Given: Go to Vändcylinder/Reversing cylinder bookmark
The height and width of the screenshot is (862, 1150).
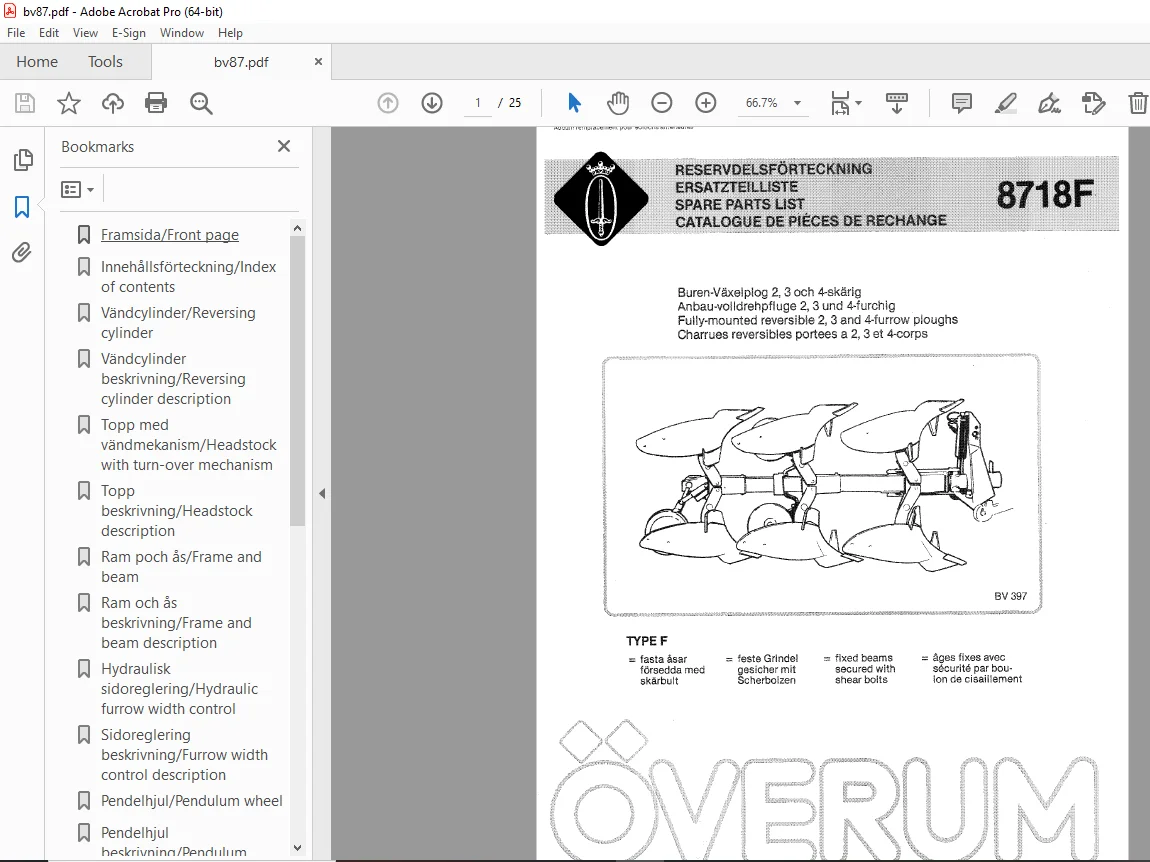Looking at the screenshot, I should coord(178,323).
